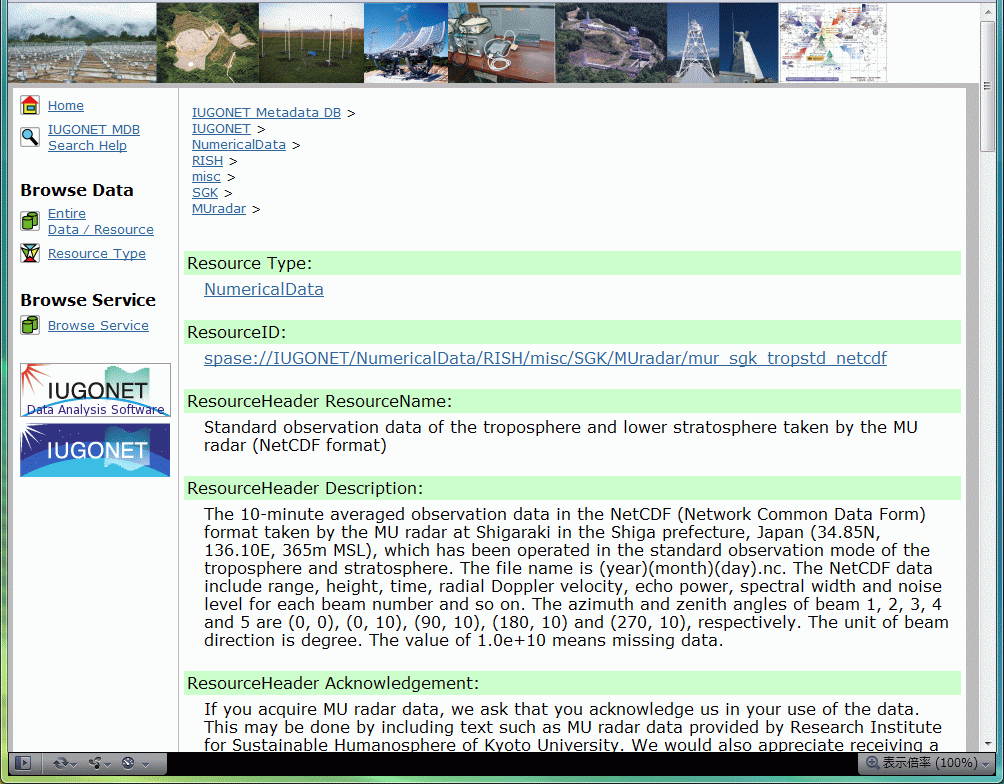
Task: Click the RISH breadcrumb link
Action: (x=207, y=161)
